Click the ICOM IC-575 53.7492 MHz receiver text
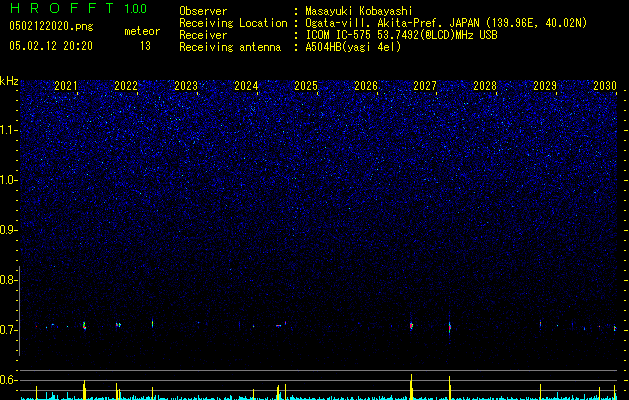 point(401,35)
